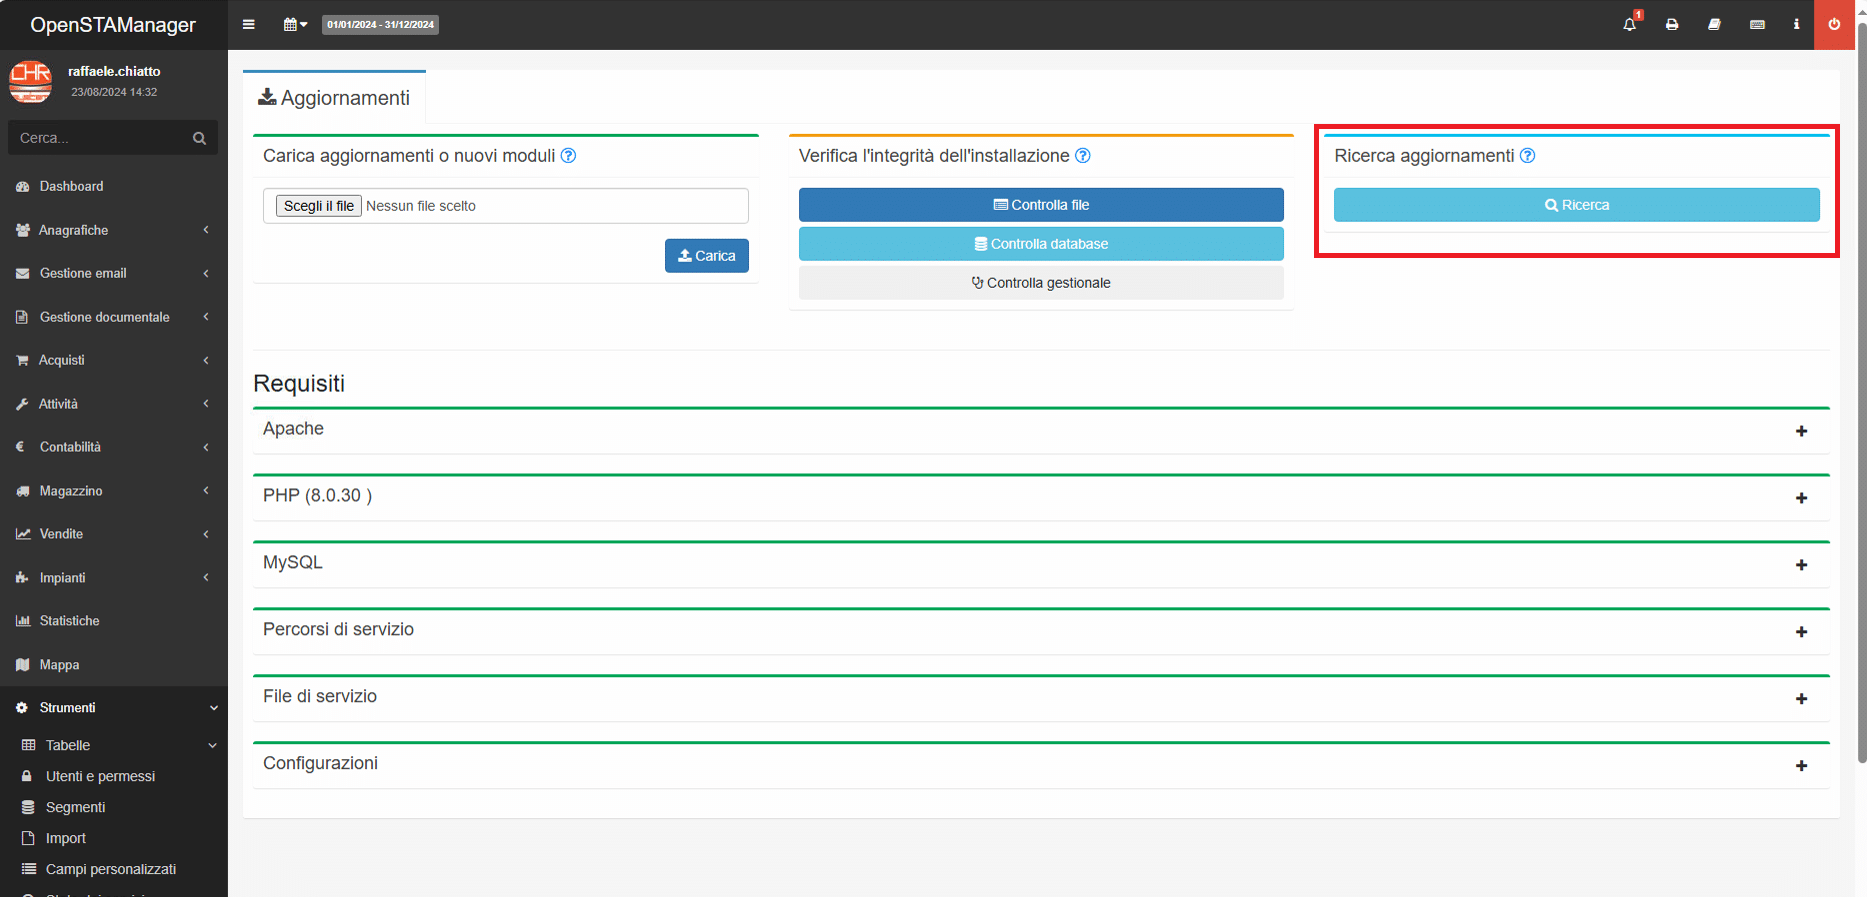The height and width of the screenshot is (897, 1867).
Task: Open Import from Strumenti submenu
Action: pyautogui.click(x=66, y=838)
